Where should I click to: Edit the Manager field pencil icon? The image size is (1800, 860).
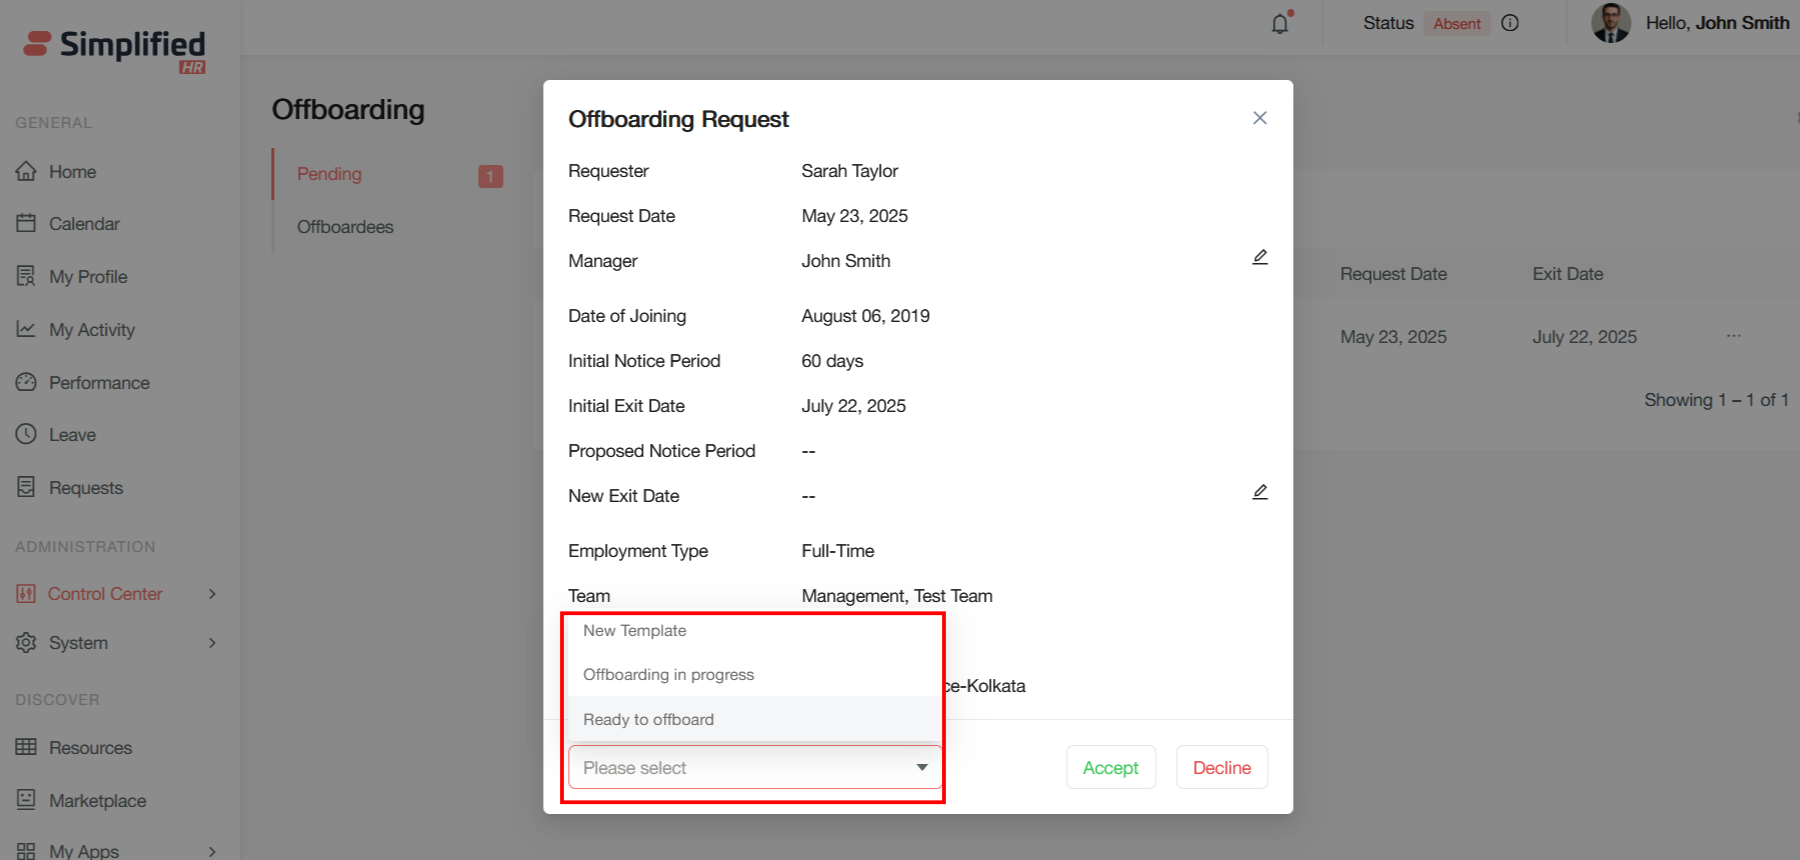point(1260,258)
